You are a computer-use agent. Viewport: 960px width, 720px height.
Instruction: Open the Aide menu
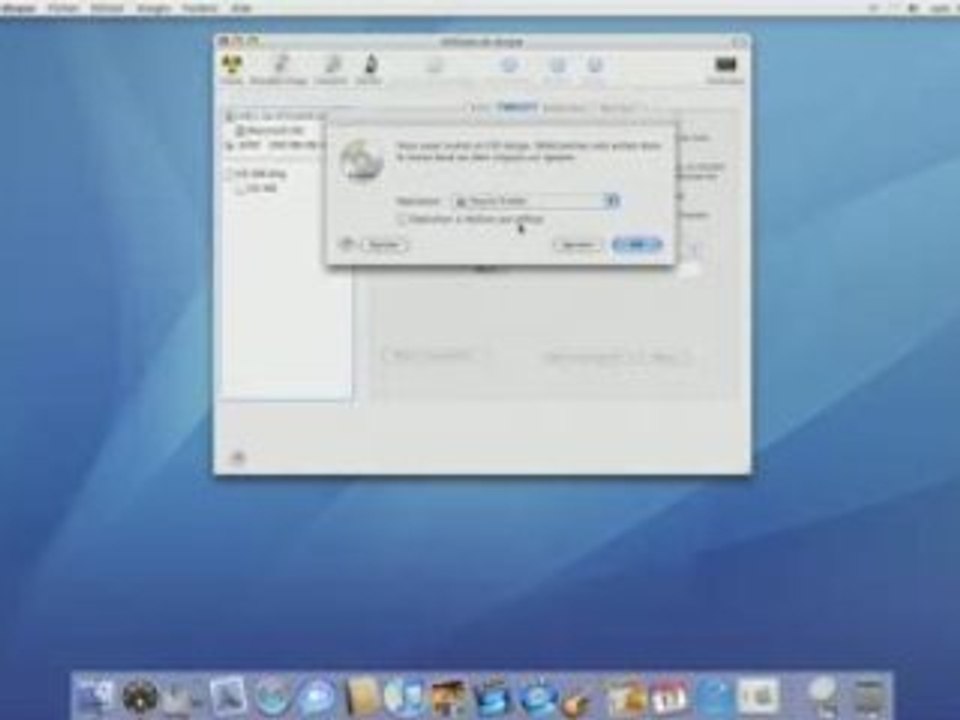click(242, 8)
